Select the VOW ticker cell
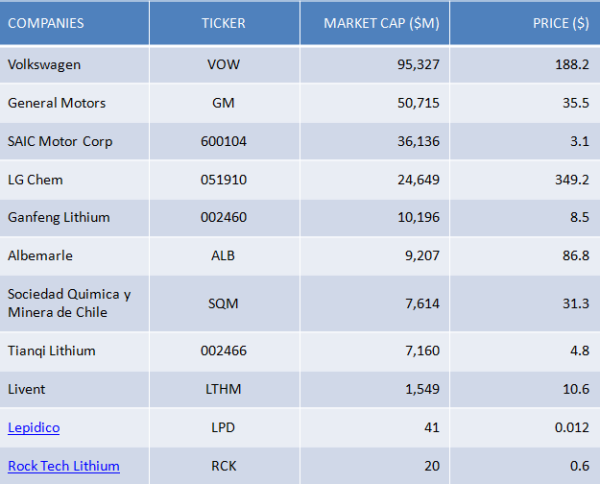600x484 pixels. [x=223, y=64]
